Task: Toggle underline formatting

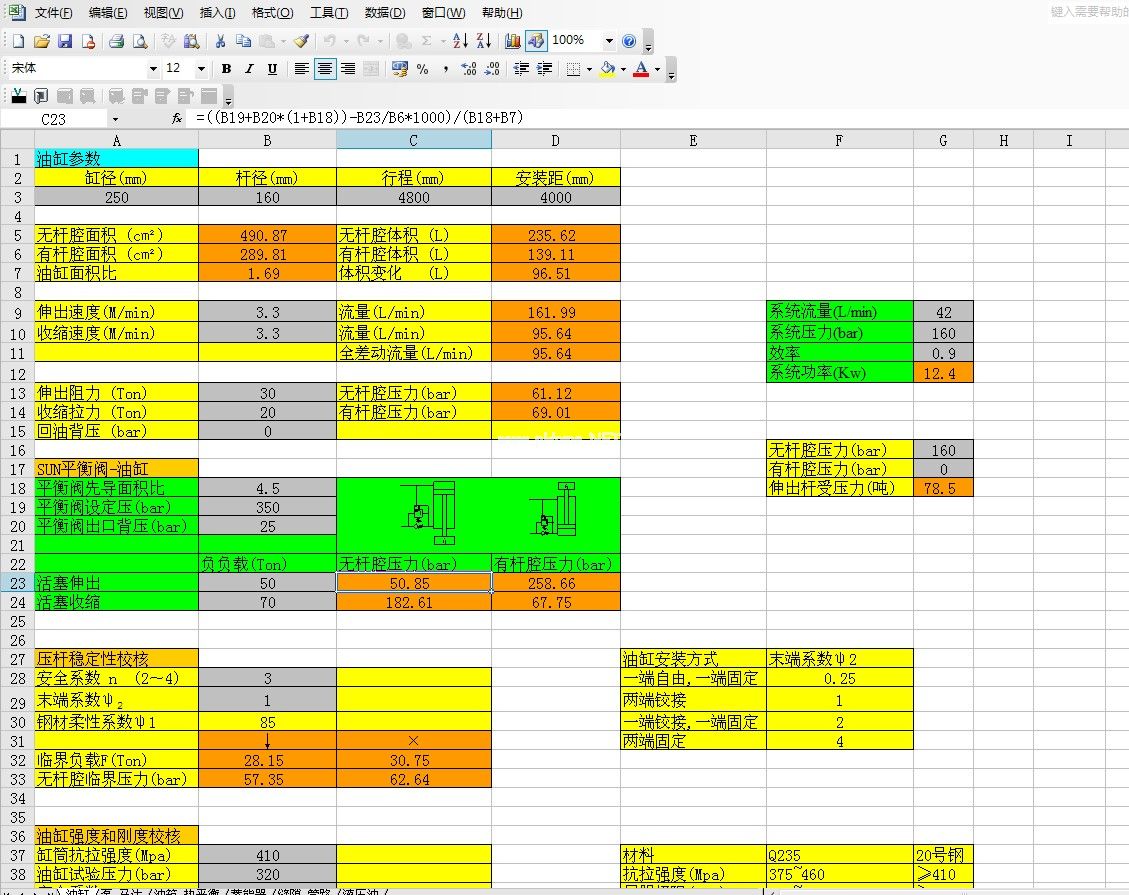Action: [272, 68]
